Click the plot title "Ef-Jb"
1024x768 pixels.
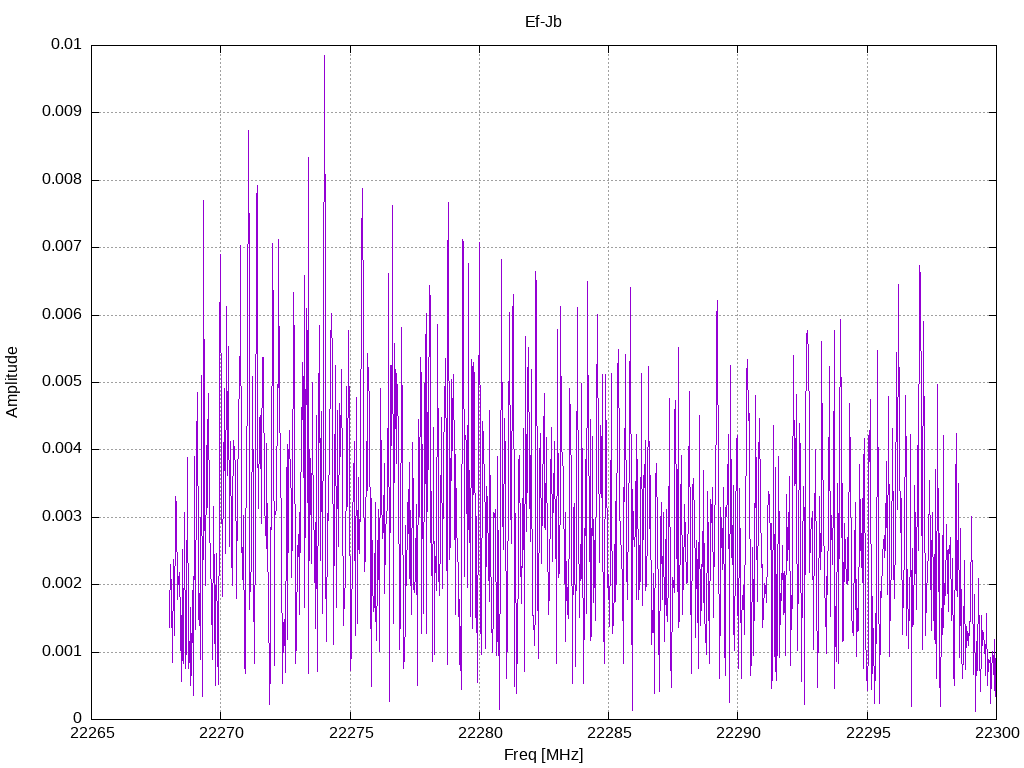(x=543, y=22)
